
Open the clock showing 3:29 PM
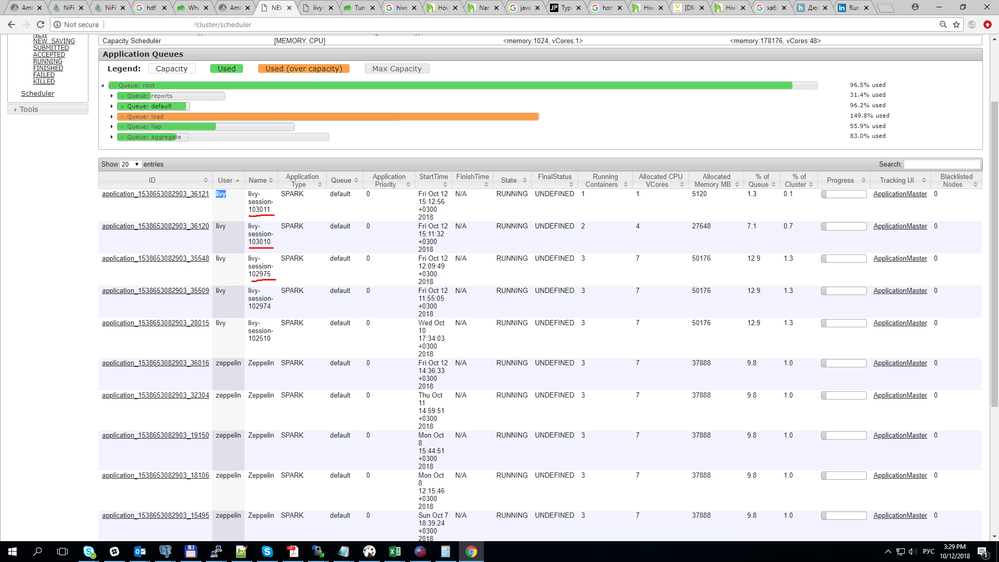(x=954, y=551)
